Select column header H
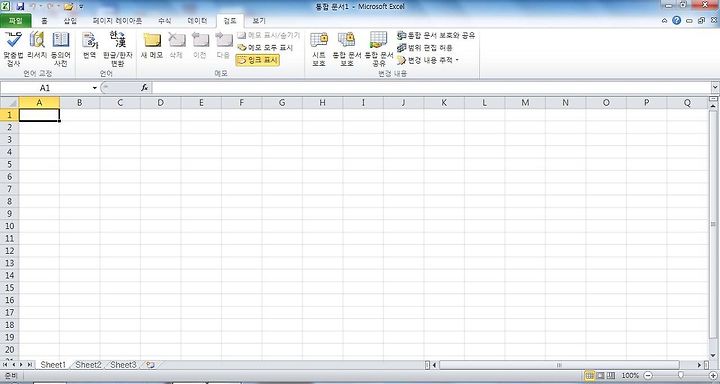The height and width of the screenshot is (384, 720). tap(322, 103)
